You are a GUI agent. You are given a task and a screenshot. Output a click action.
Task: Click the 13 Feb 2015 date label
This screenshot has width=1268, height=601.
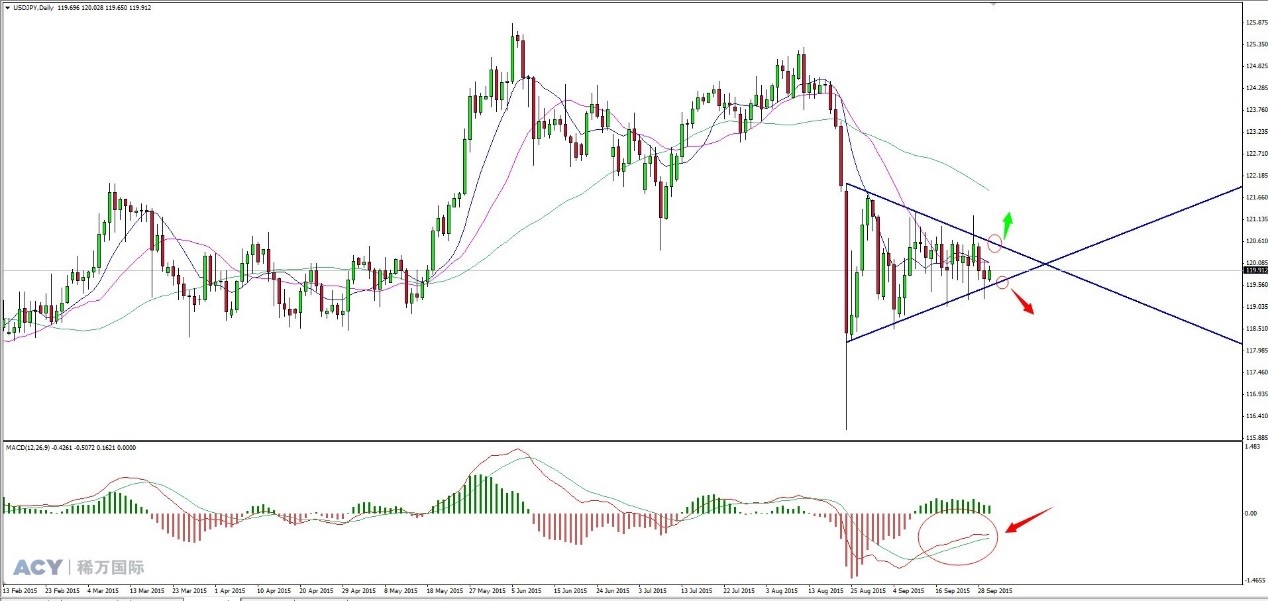[x=21, y=590]
